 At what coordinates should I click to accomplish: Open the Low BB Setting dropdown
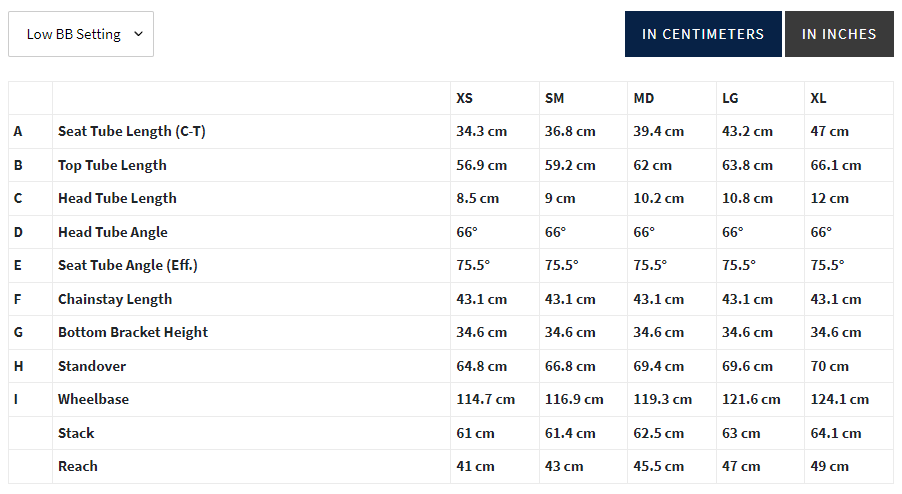[x=81, y=34]
